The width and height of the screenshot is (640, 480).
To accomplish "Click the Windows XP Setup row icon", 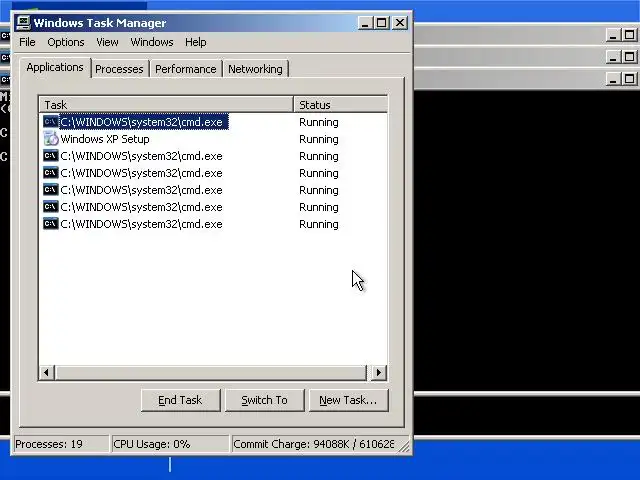I will tap(51, 139).
